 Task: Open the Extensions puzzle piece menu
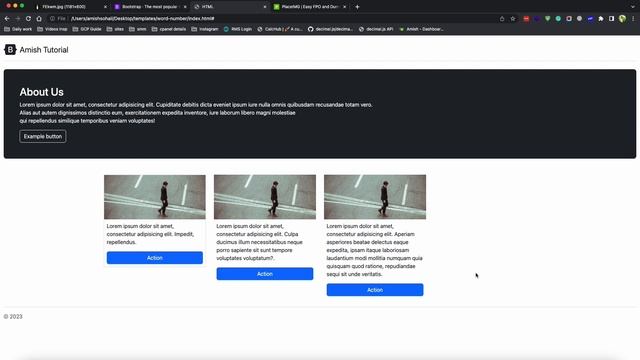(x=601, y=18)
